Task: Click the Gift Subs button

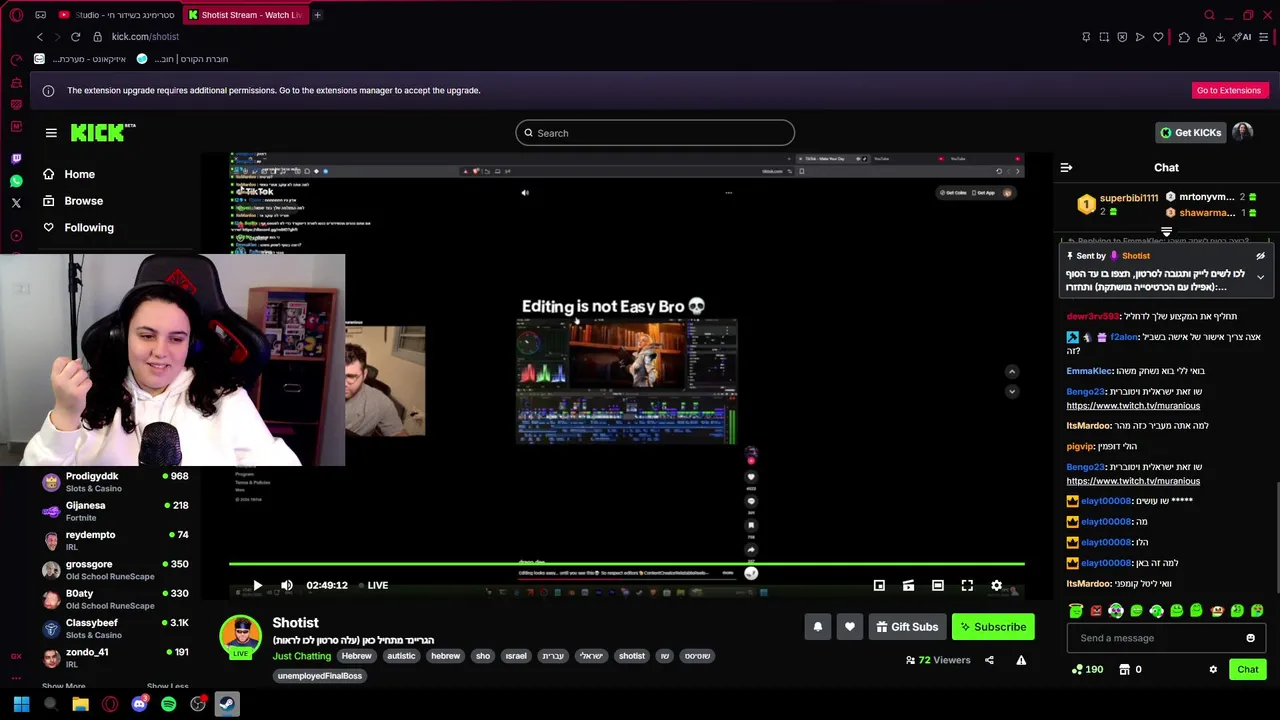Action: tap(907, 627)
